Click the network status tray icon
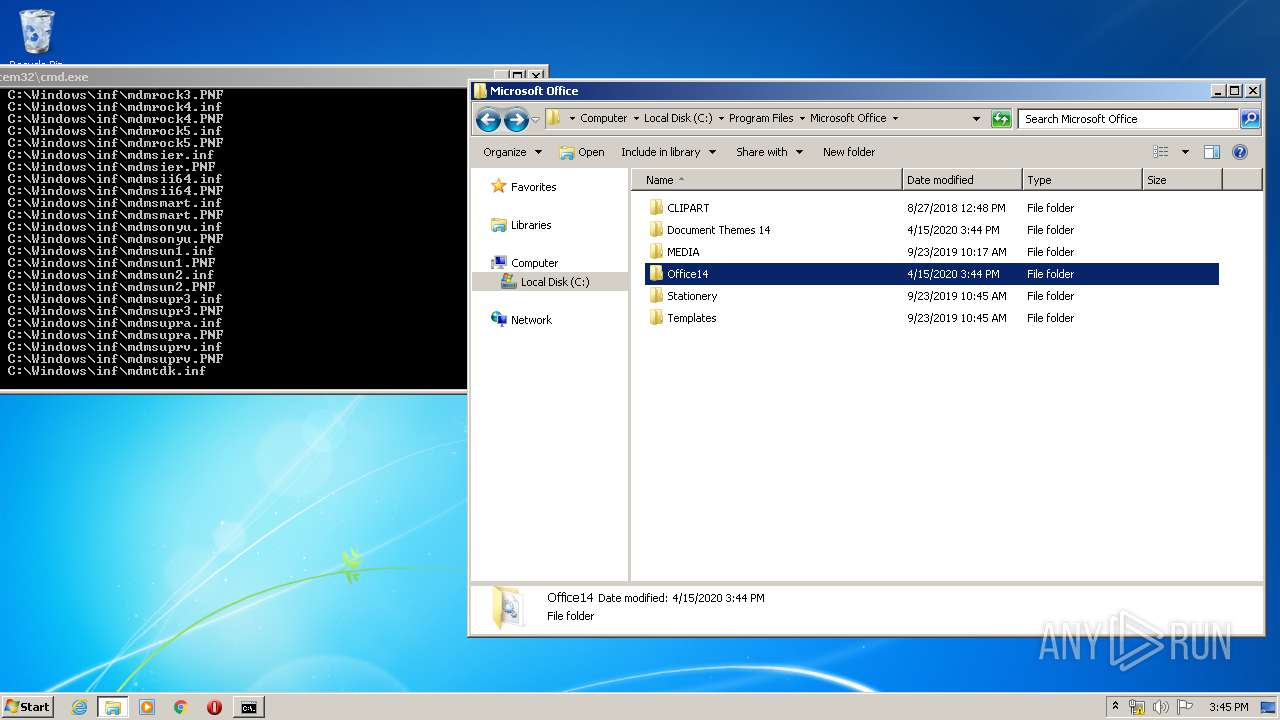Image resolution: width=1280 pixels, height=720 pixels. [1137, 707]
